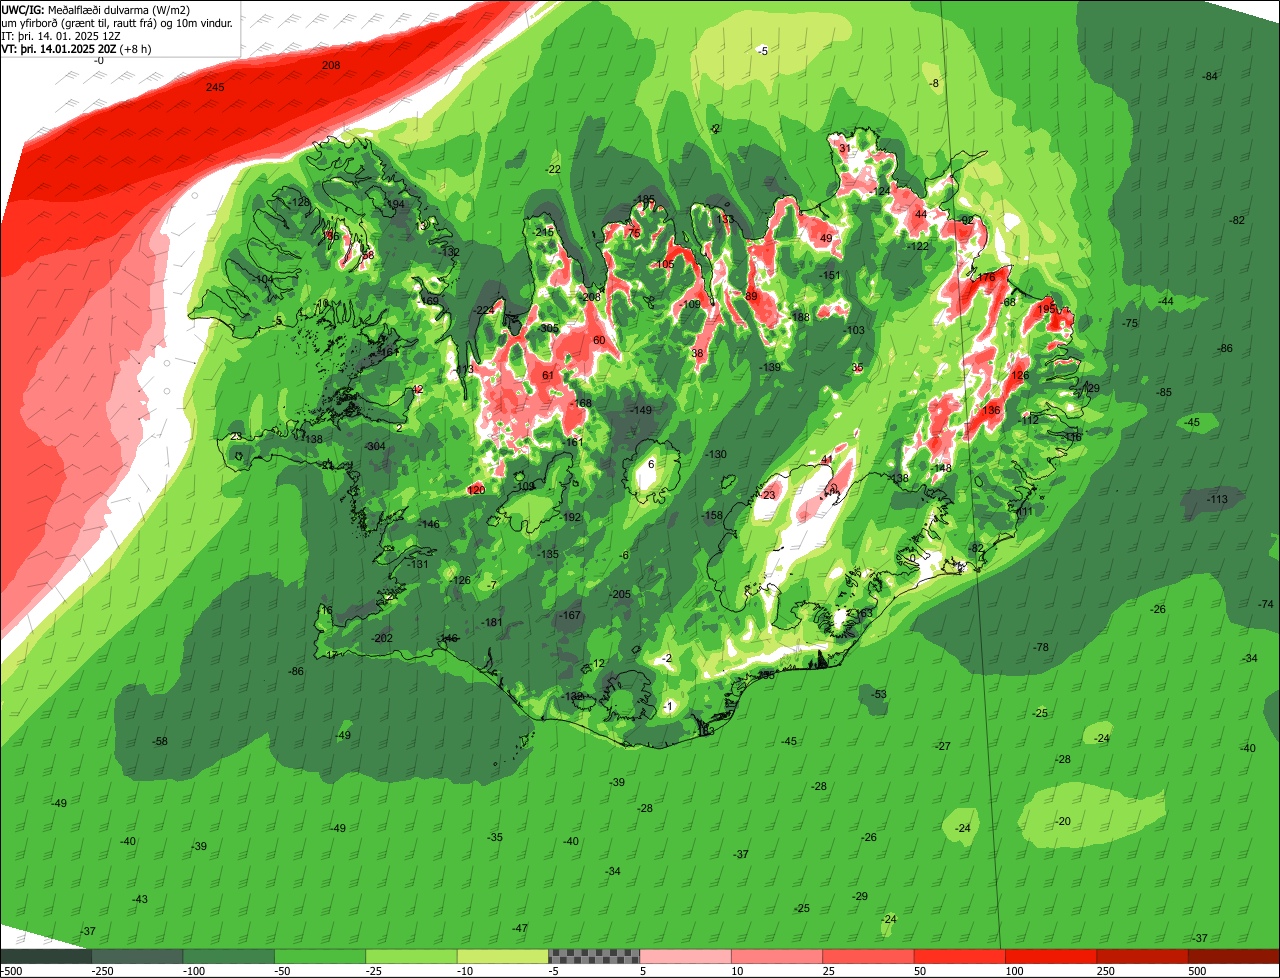1280x978 pixels.
Task: Click the yellow-green -10 to -5 legend swatch
Action: pyautogui.click(x=503, y=956)
